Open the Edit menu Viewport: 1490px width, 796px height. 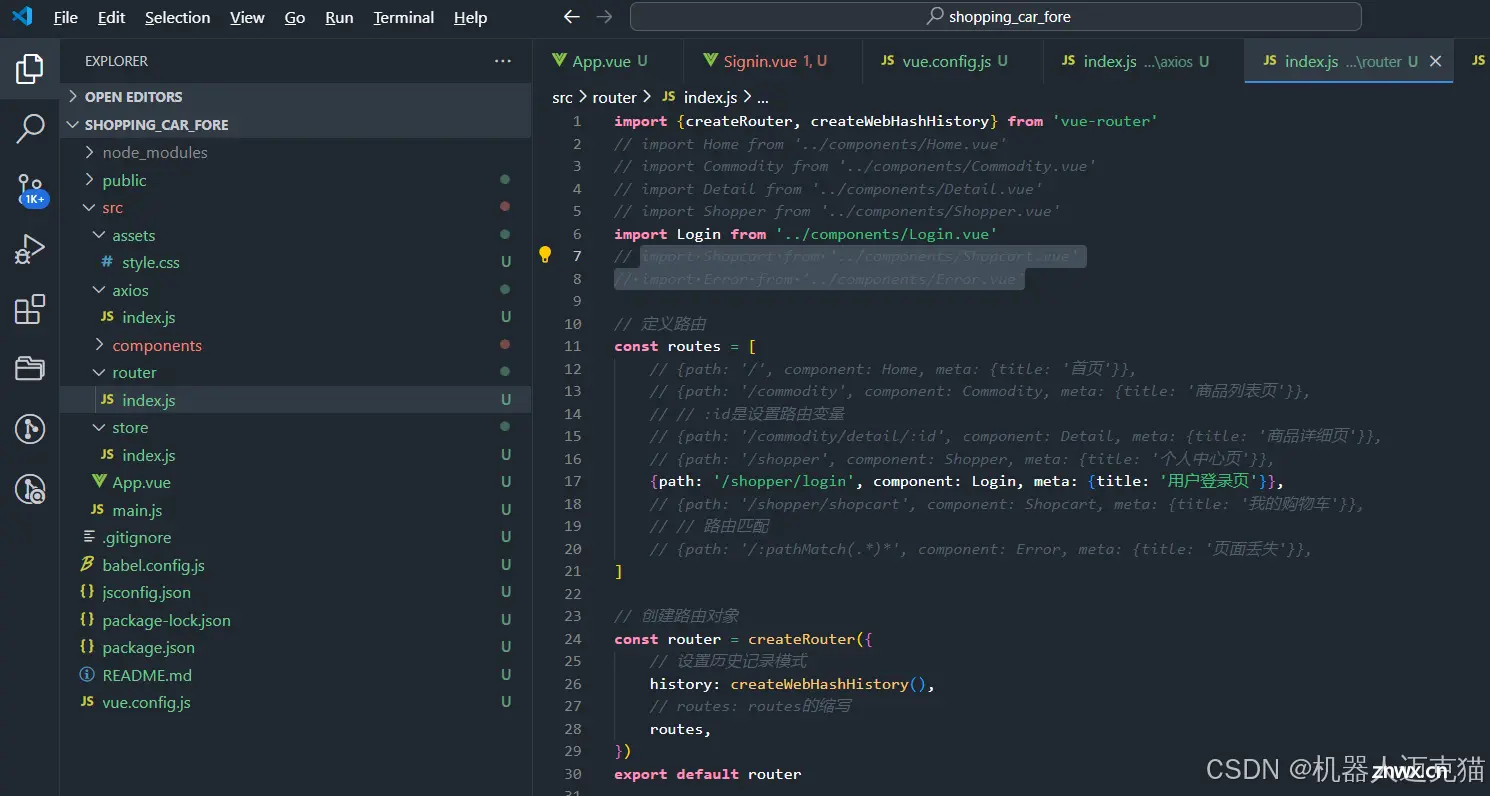click(x=111, y=17)
